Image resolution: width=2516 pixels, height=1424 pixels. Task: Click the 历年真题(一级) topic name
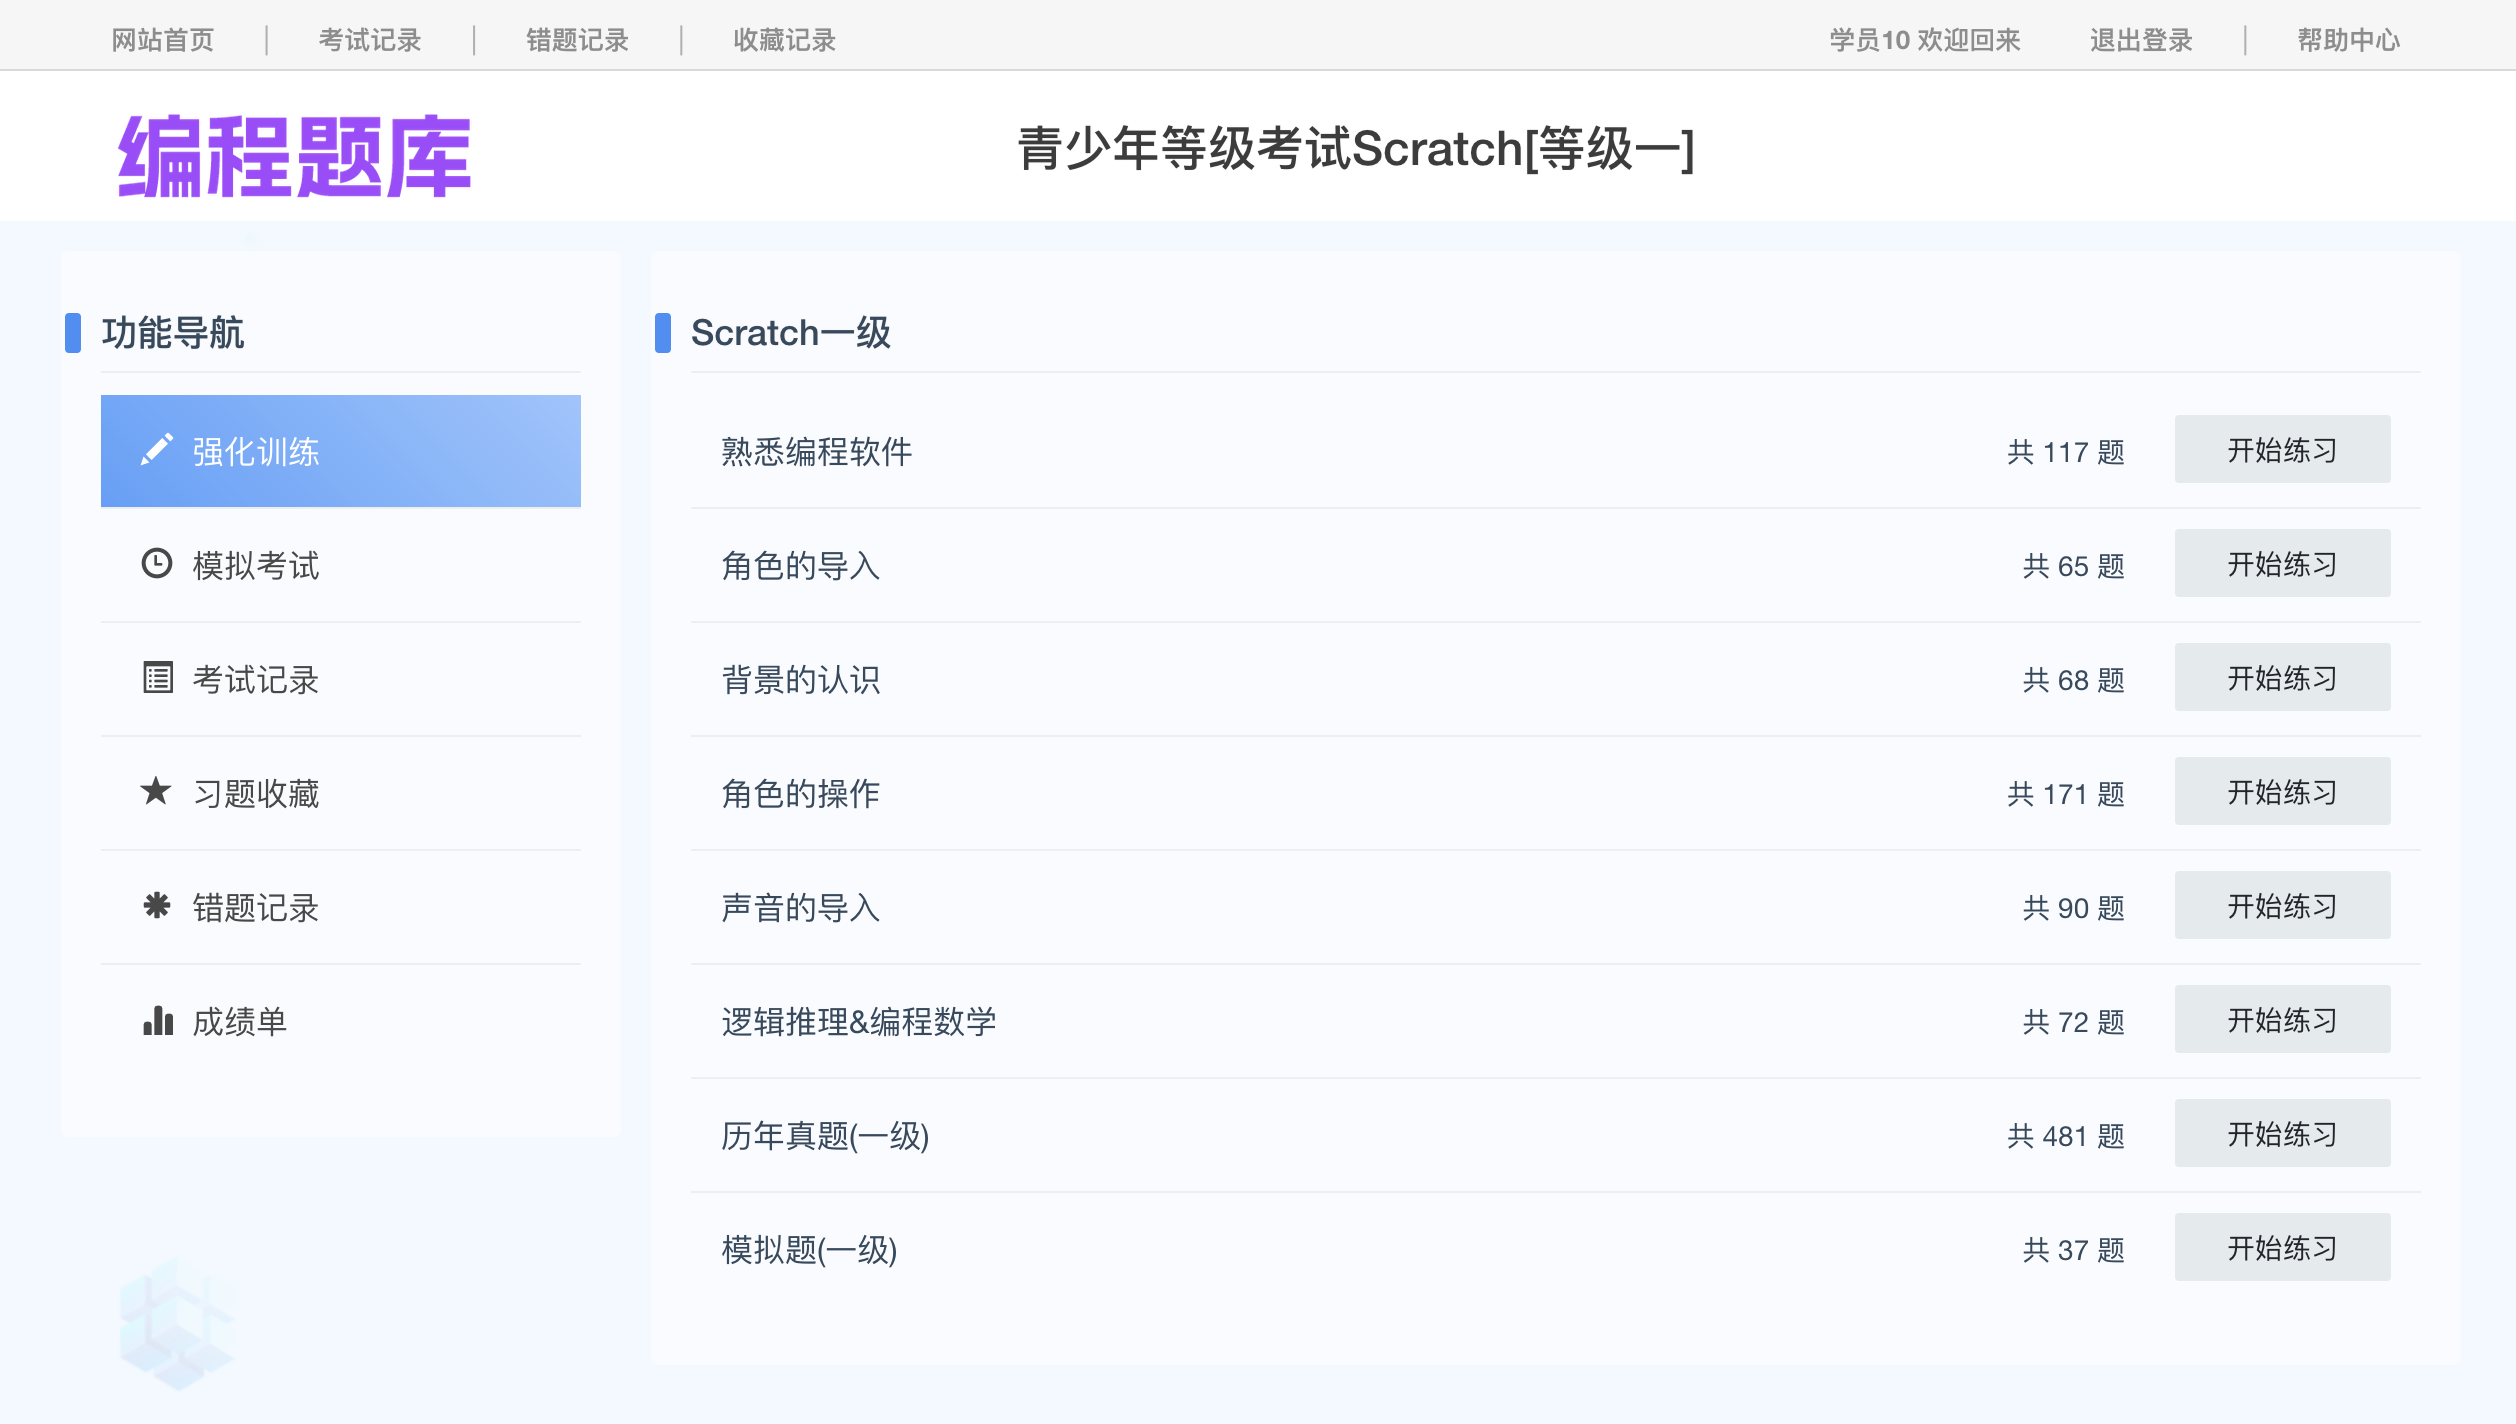825,1135
